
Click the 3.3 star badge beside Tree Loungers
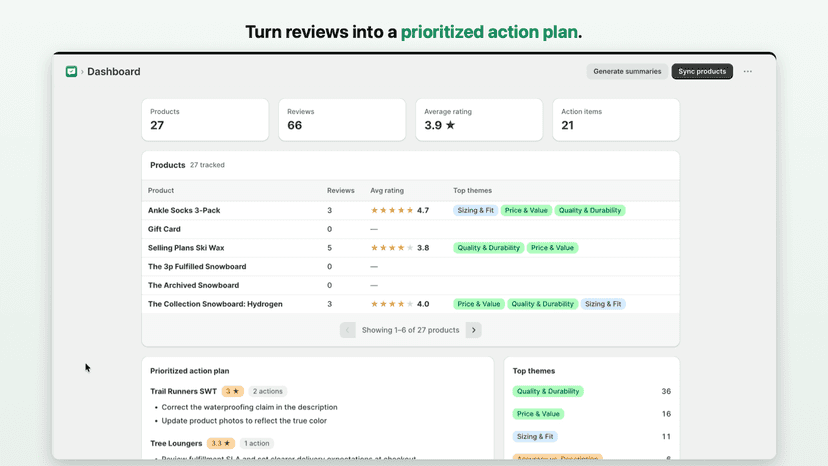[x=221, y=444]
